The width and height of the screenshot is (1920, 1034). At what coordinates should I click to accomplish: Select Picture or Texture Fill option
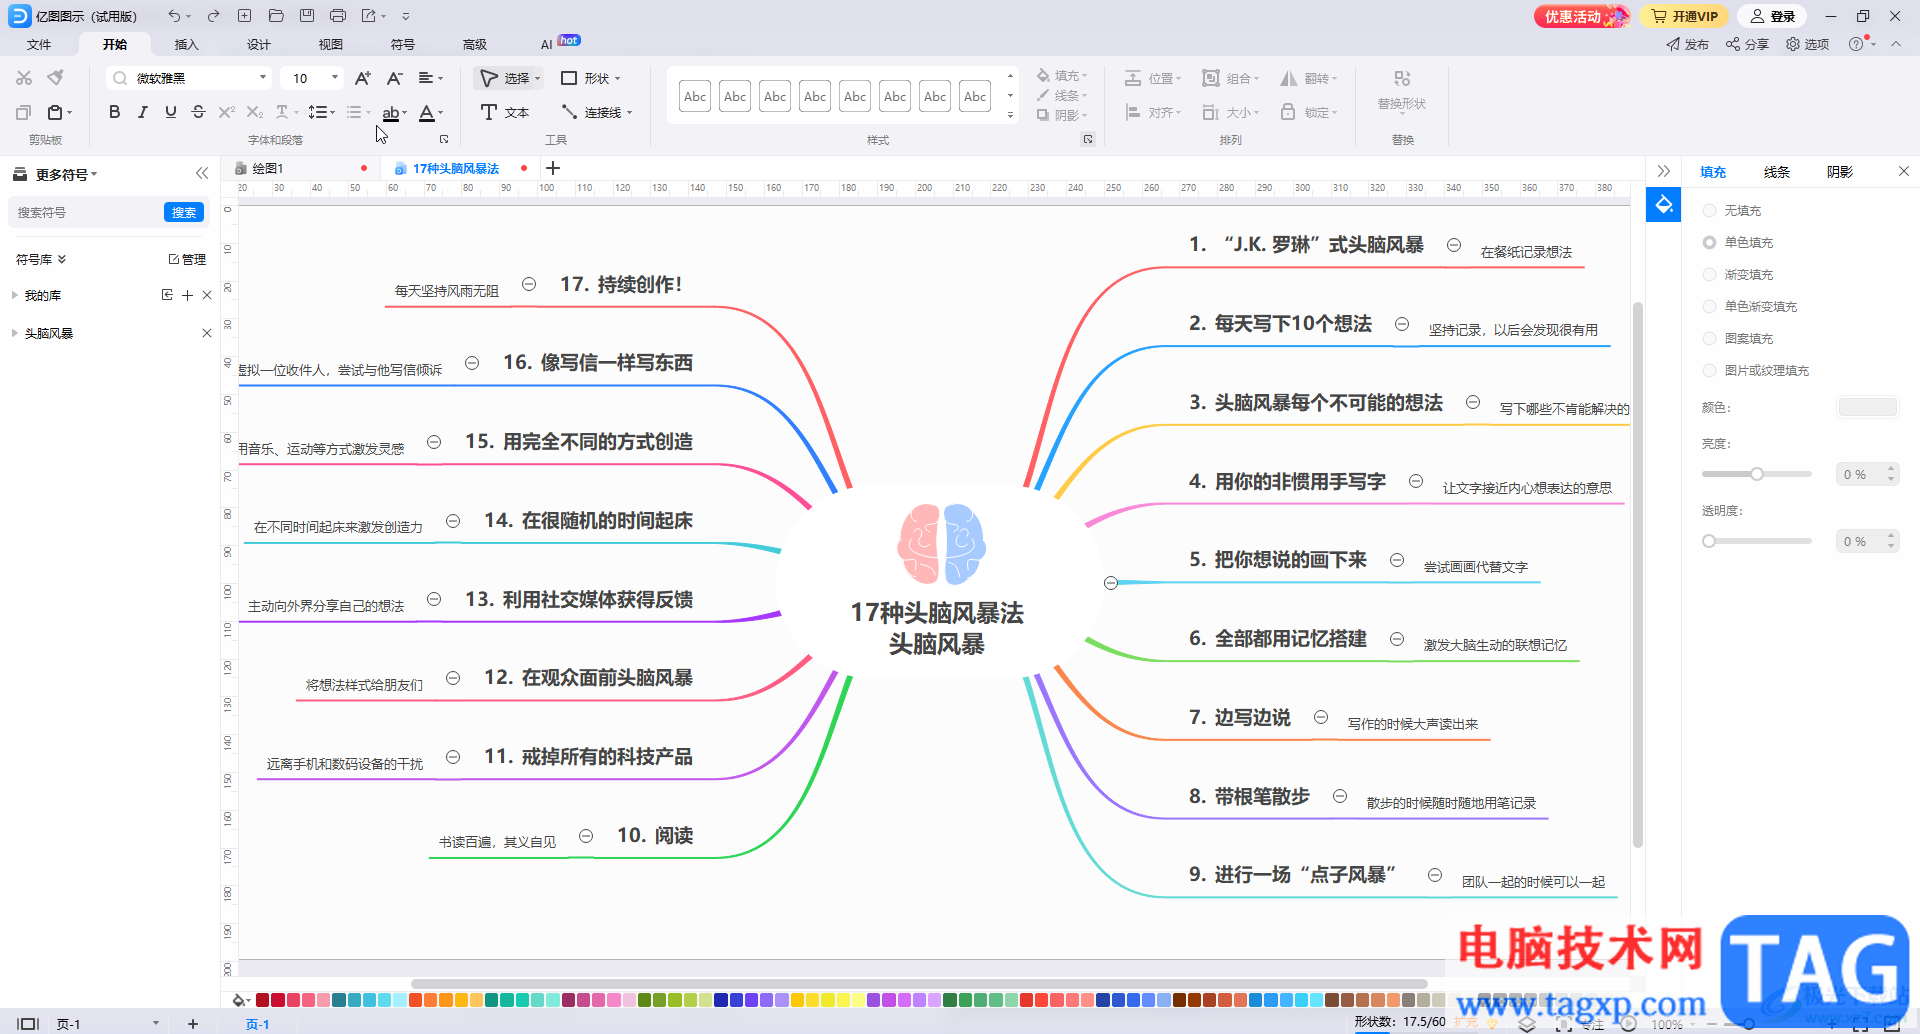click(1709, 371)
